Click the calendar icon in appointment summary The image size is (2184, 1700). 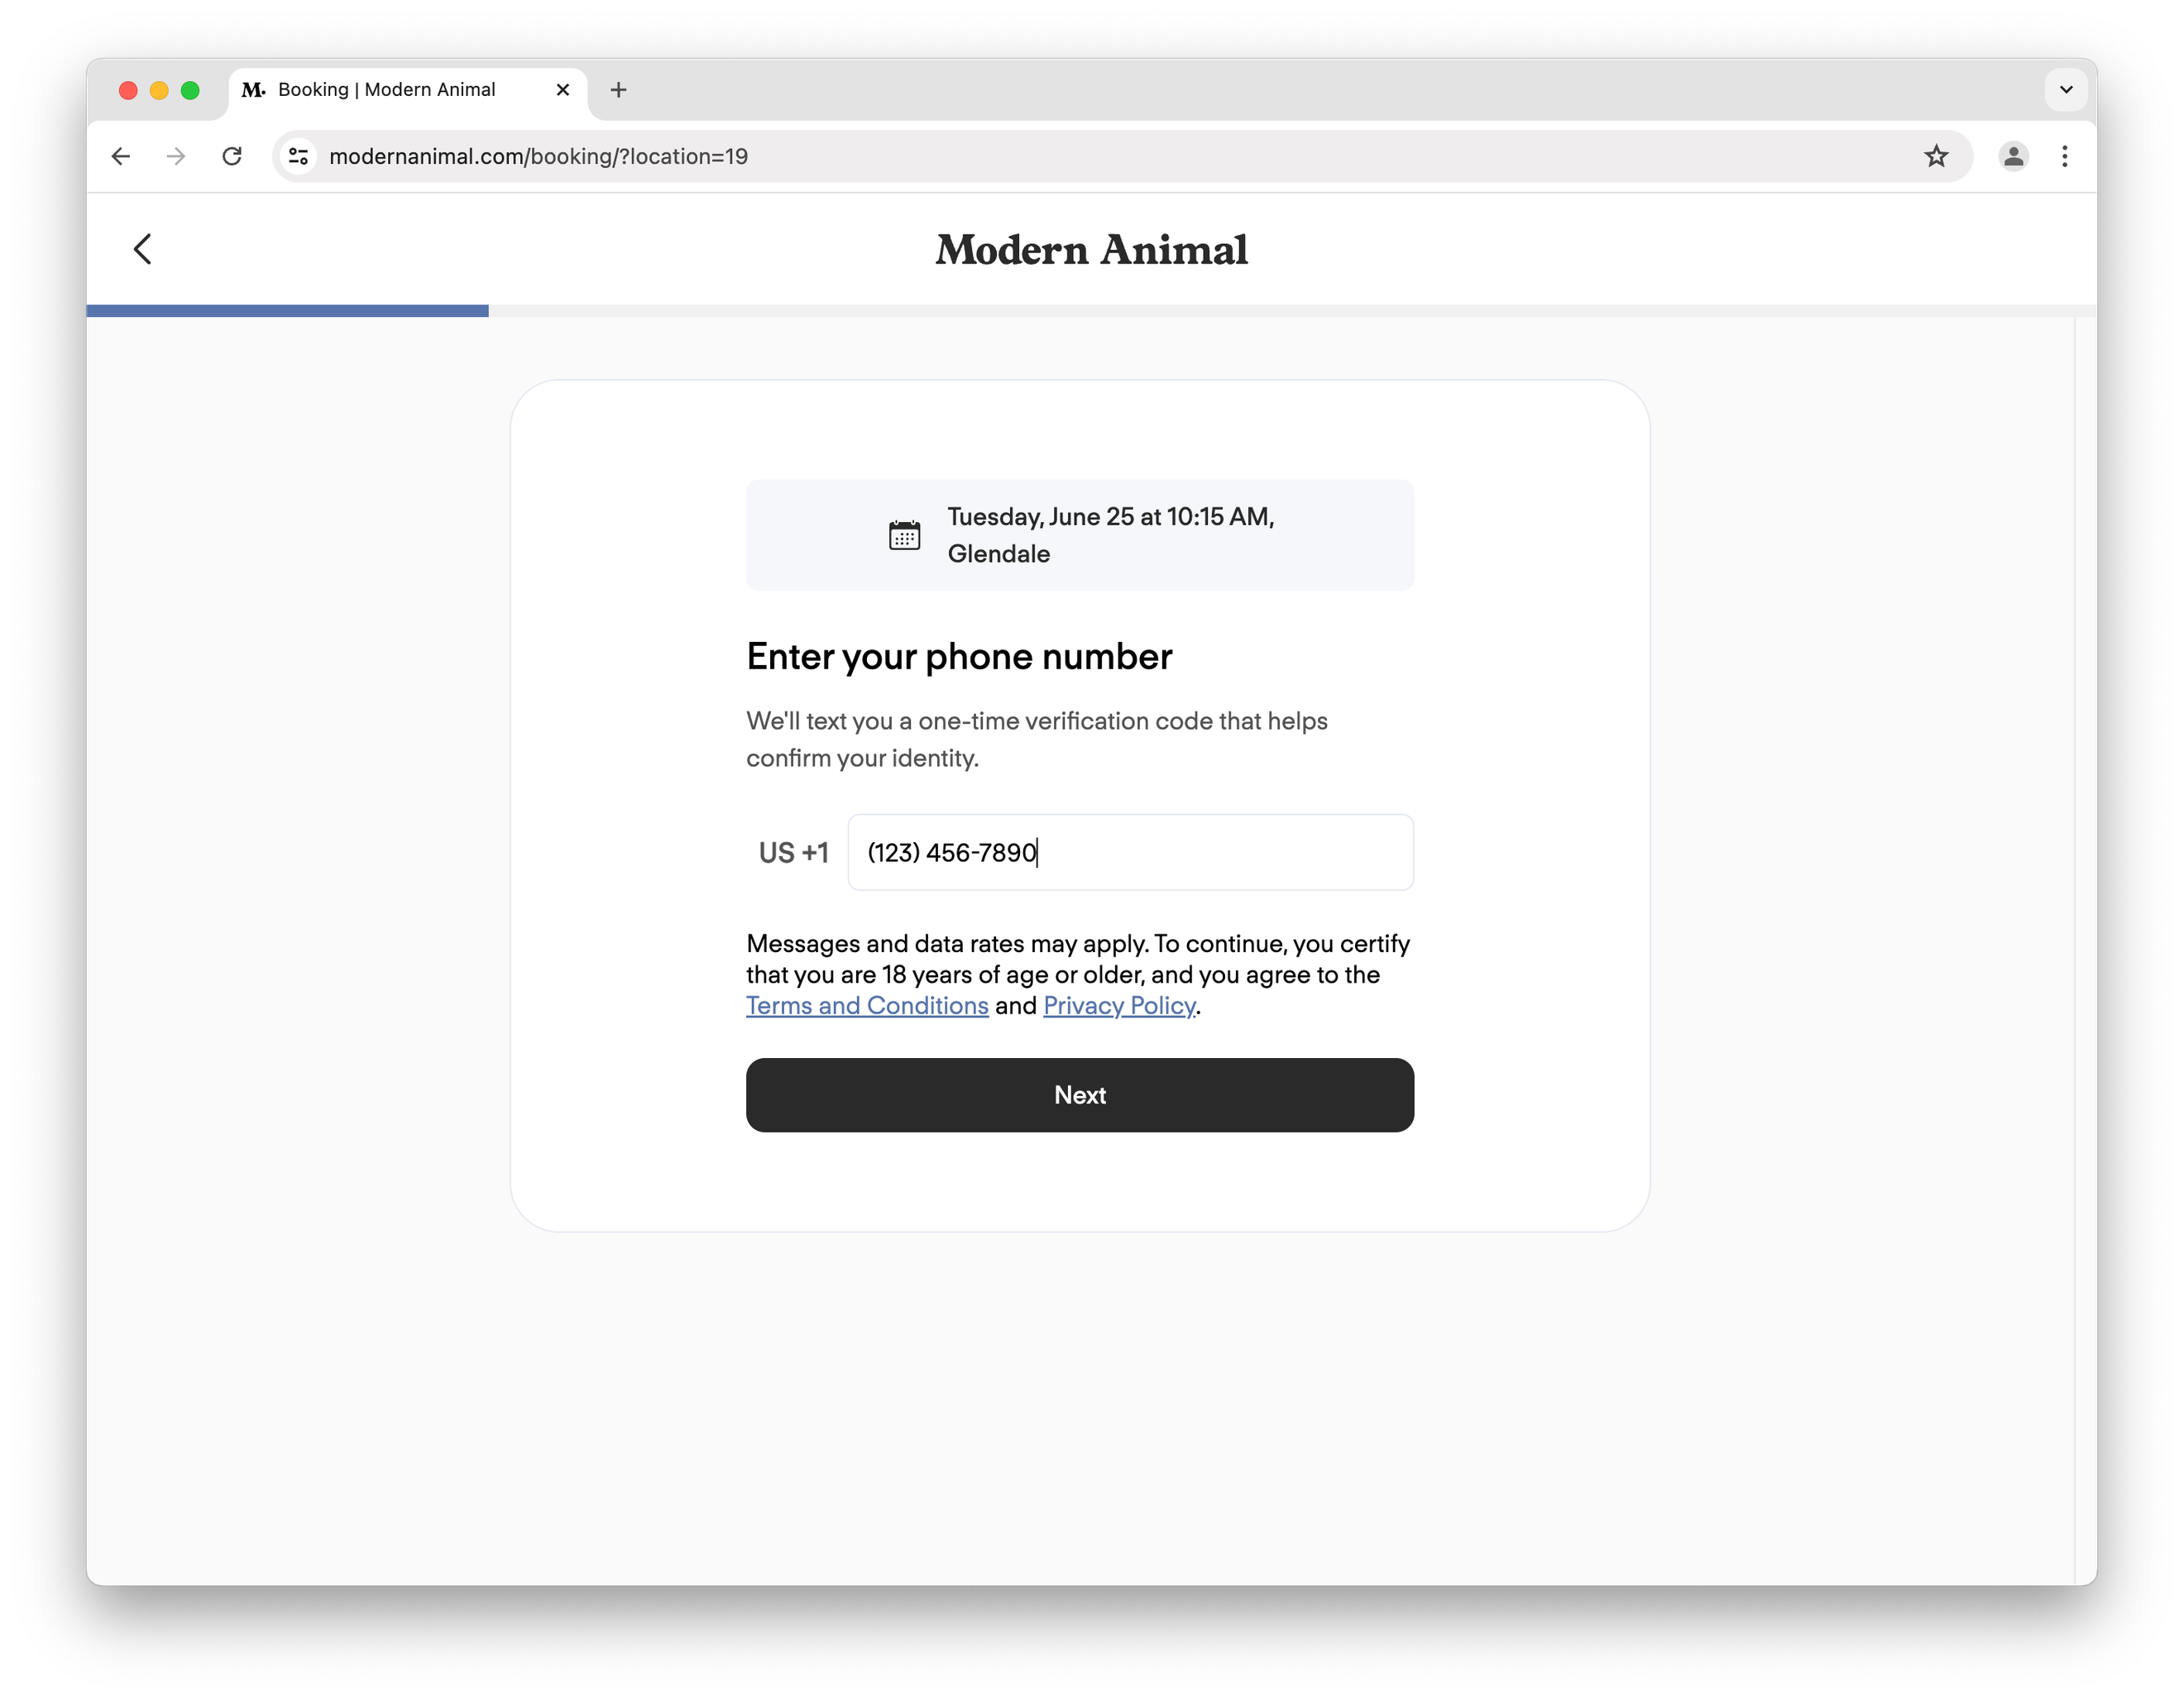click(x=904, y=535)
